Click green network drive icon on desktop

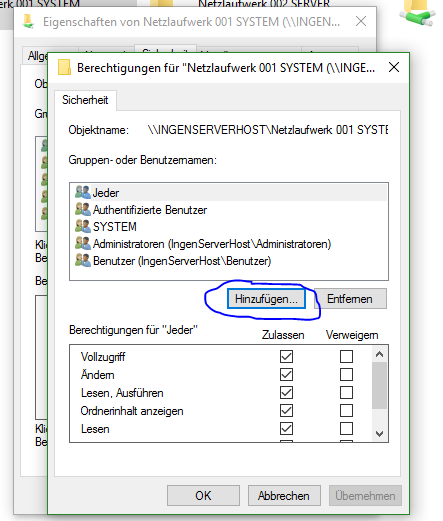[x=418, y=13]
